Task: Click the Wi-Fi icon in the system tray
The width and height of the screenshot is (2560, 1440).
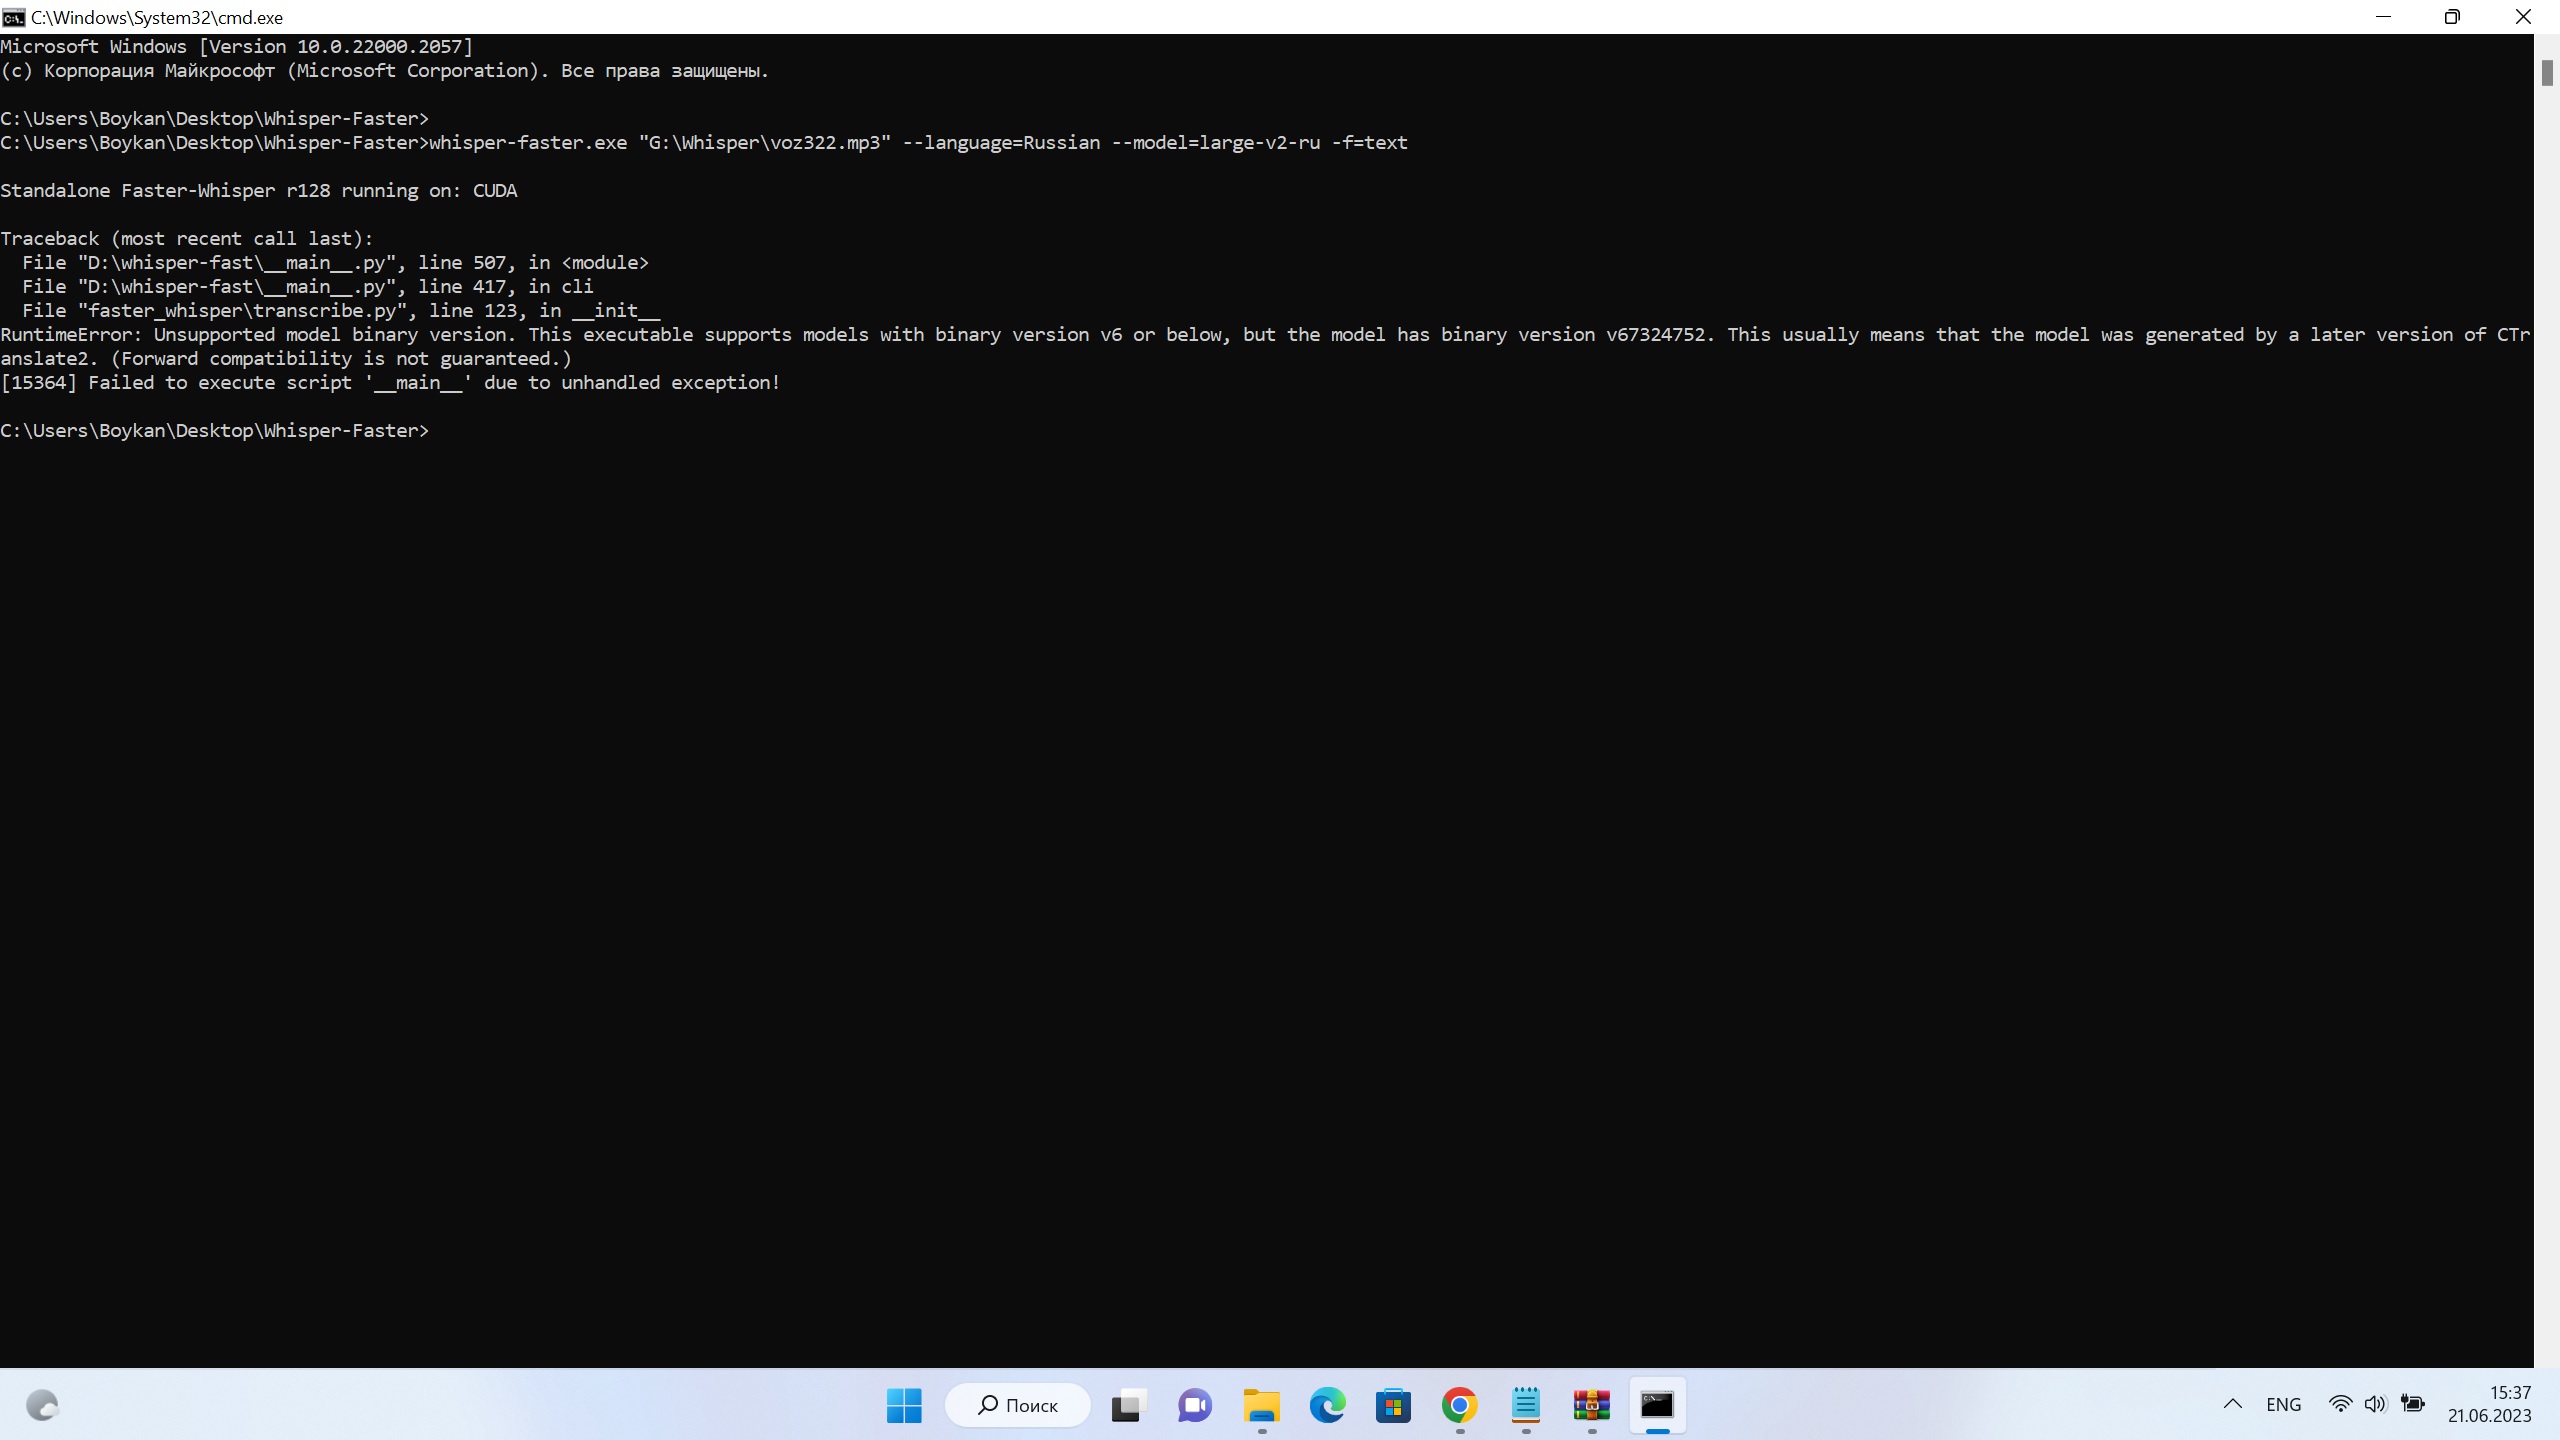Action: 2340,1404
